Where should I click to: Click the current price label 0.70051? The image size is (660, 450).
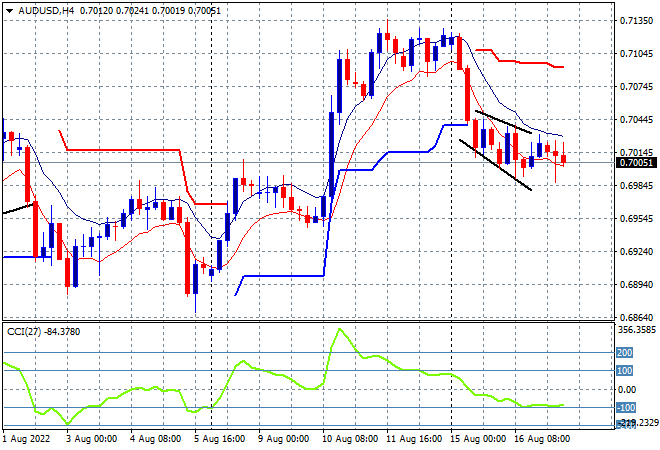coord(636,162)
